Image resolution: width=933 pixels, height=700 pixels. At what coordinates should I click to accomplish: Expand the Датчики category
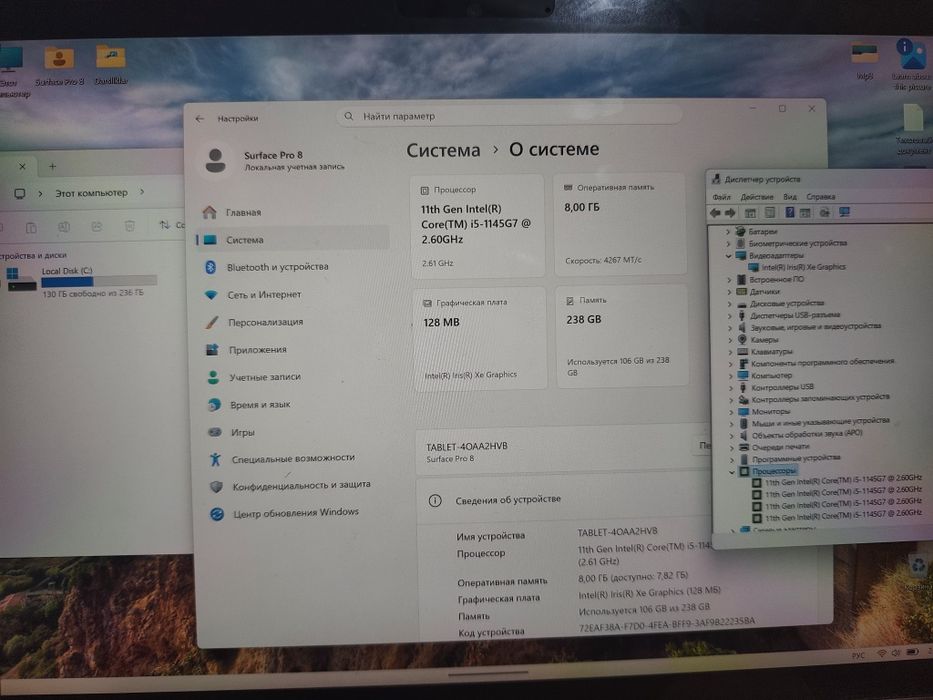[730, 292]
